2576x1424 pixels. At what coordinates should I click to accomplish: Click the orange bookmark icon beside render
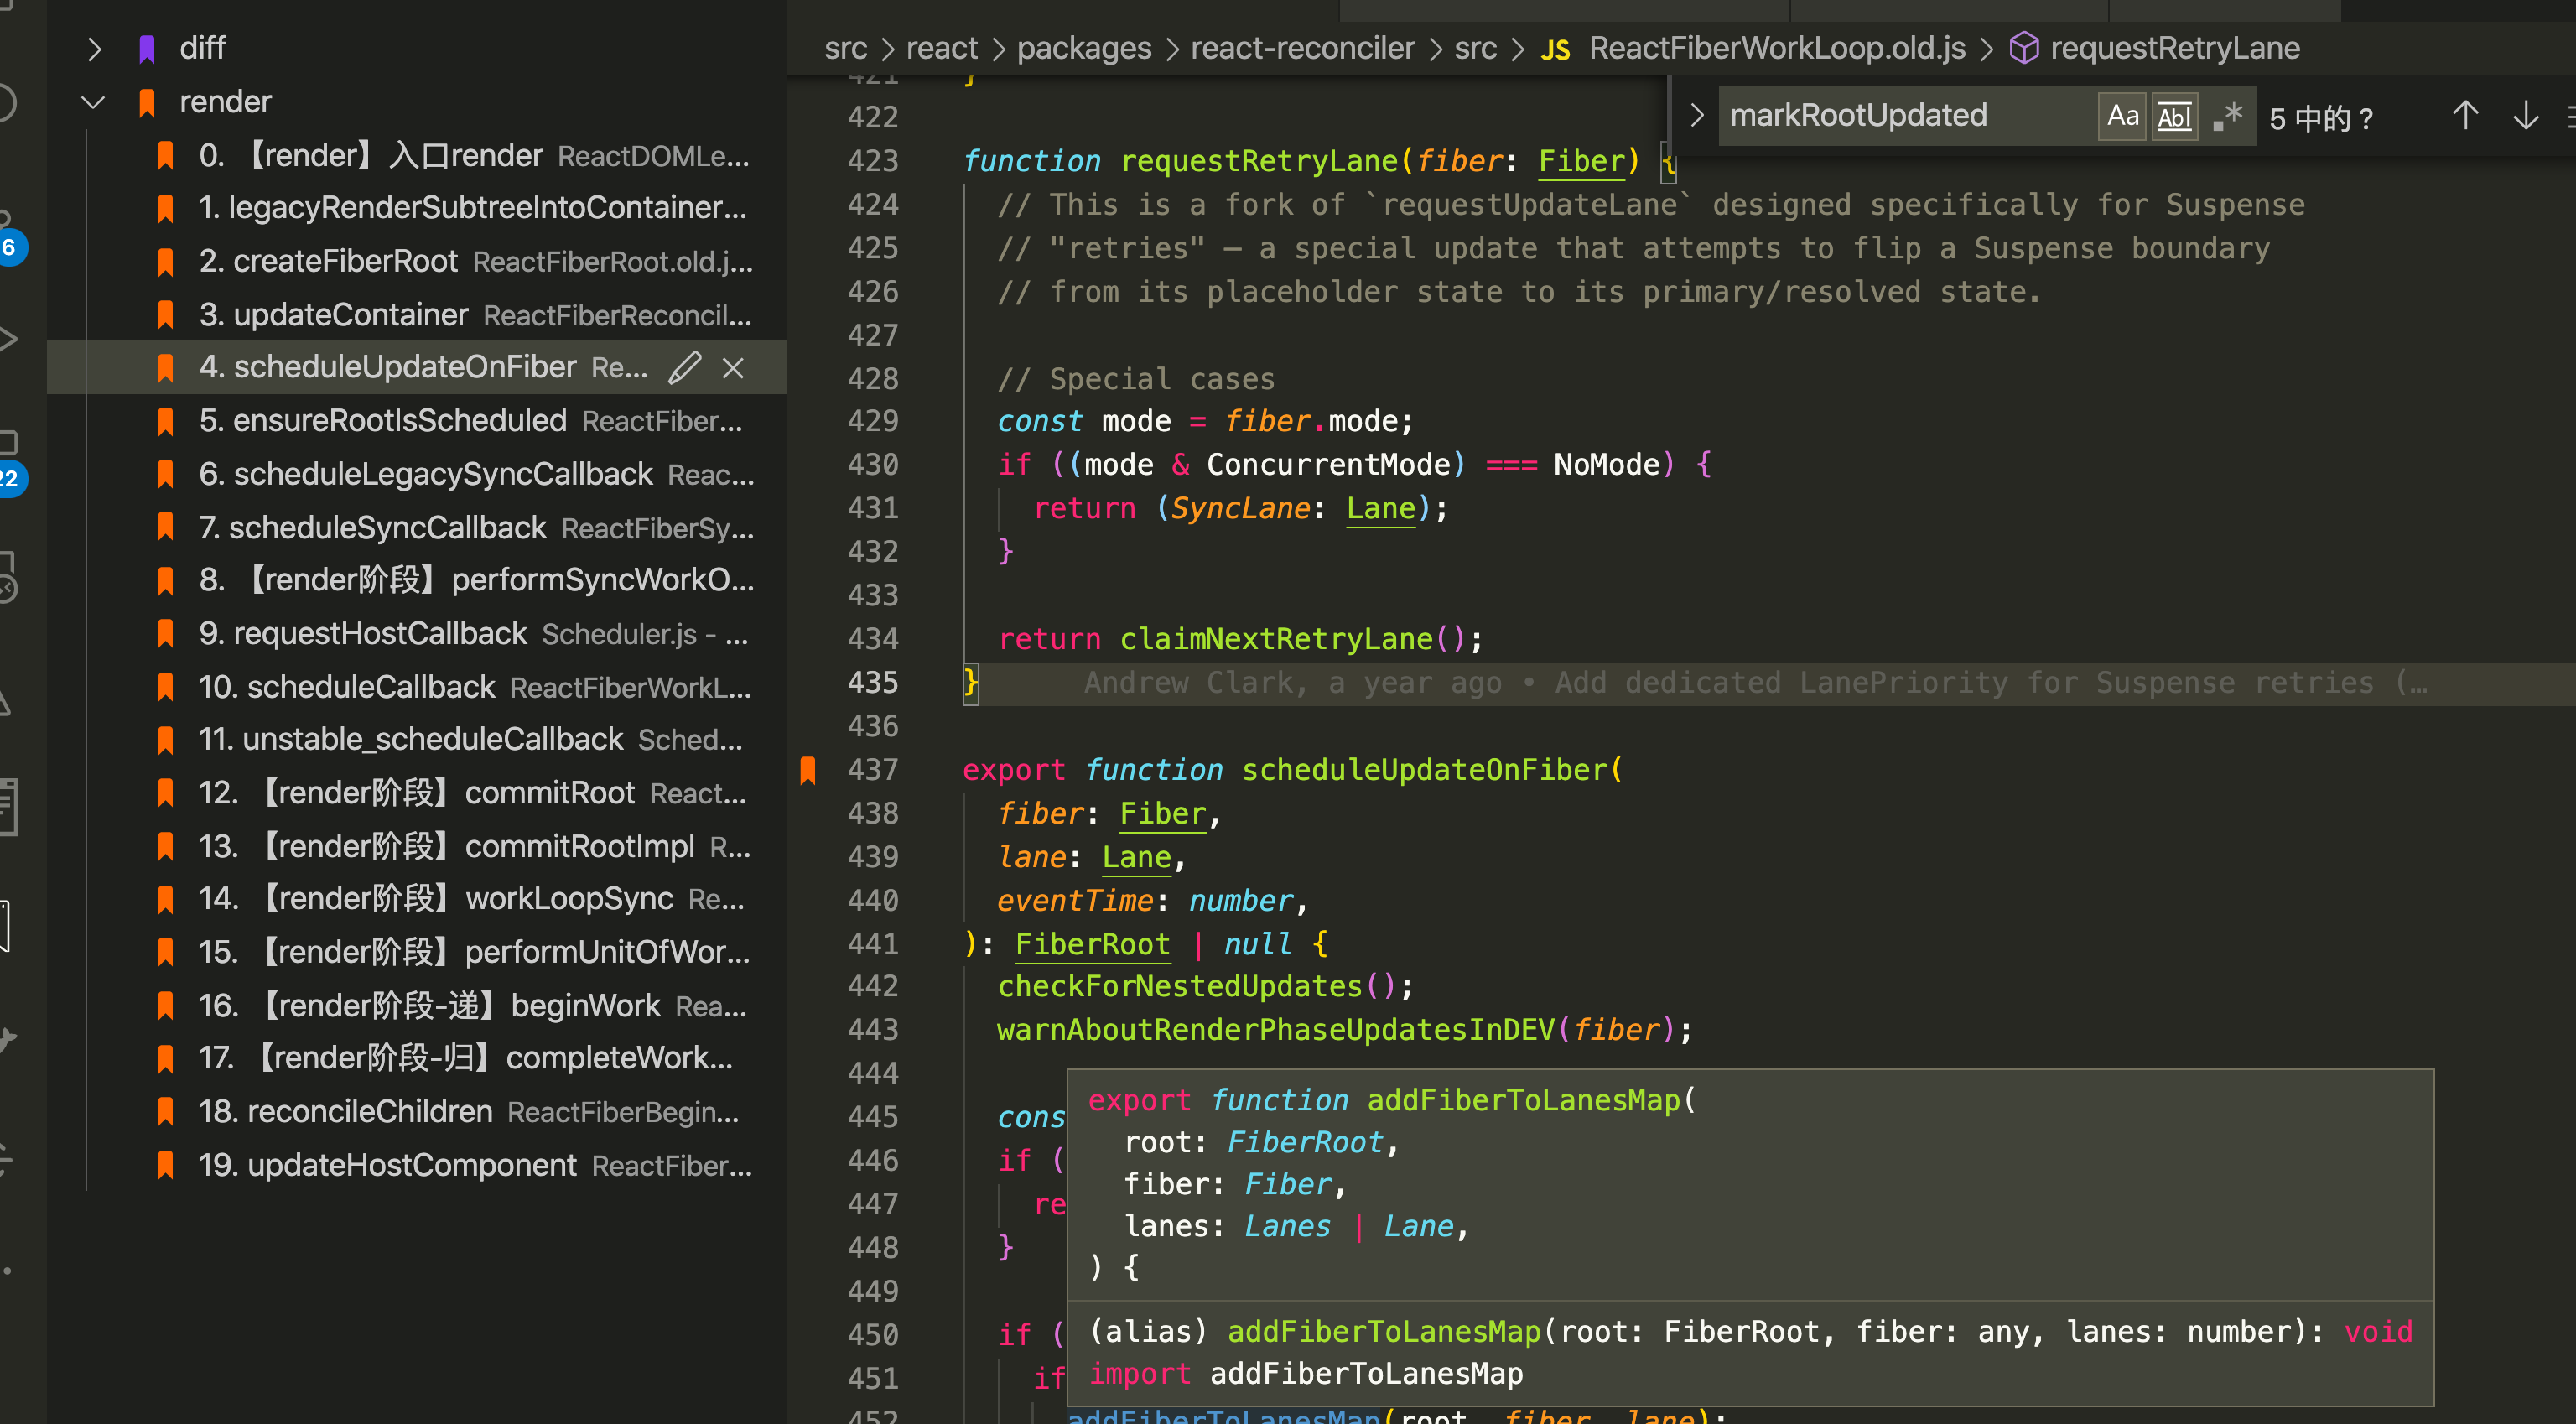[x=147, y=102]
